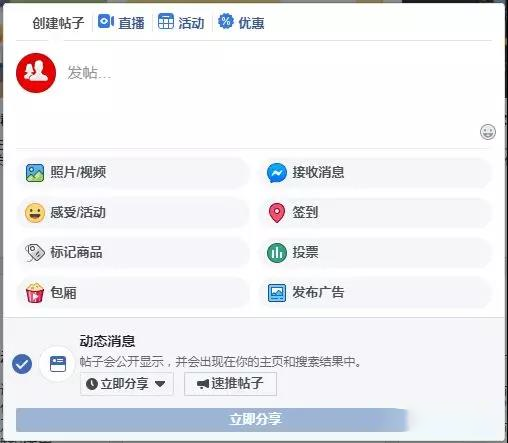Click the 活动 calendar icon
Image resolution: width=508 pixels, height=443 pixels.
coord(166,21)
